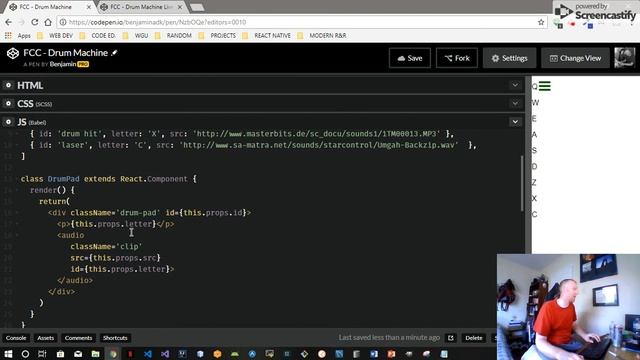The width and height of the screenshot is (640, 360).
Task: Go back in browser history
Action: (x=9, y=22)
